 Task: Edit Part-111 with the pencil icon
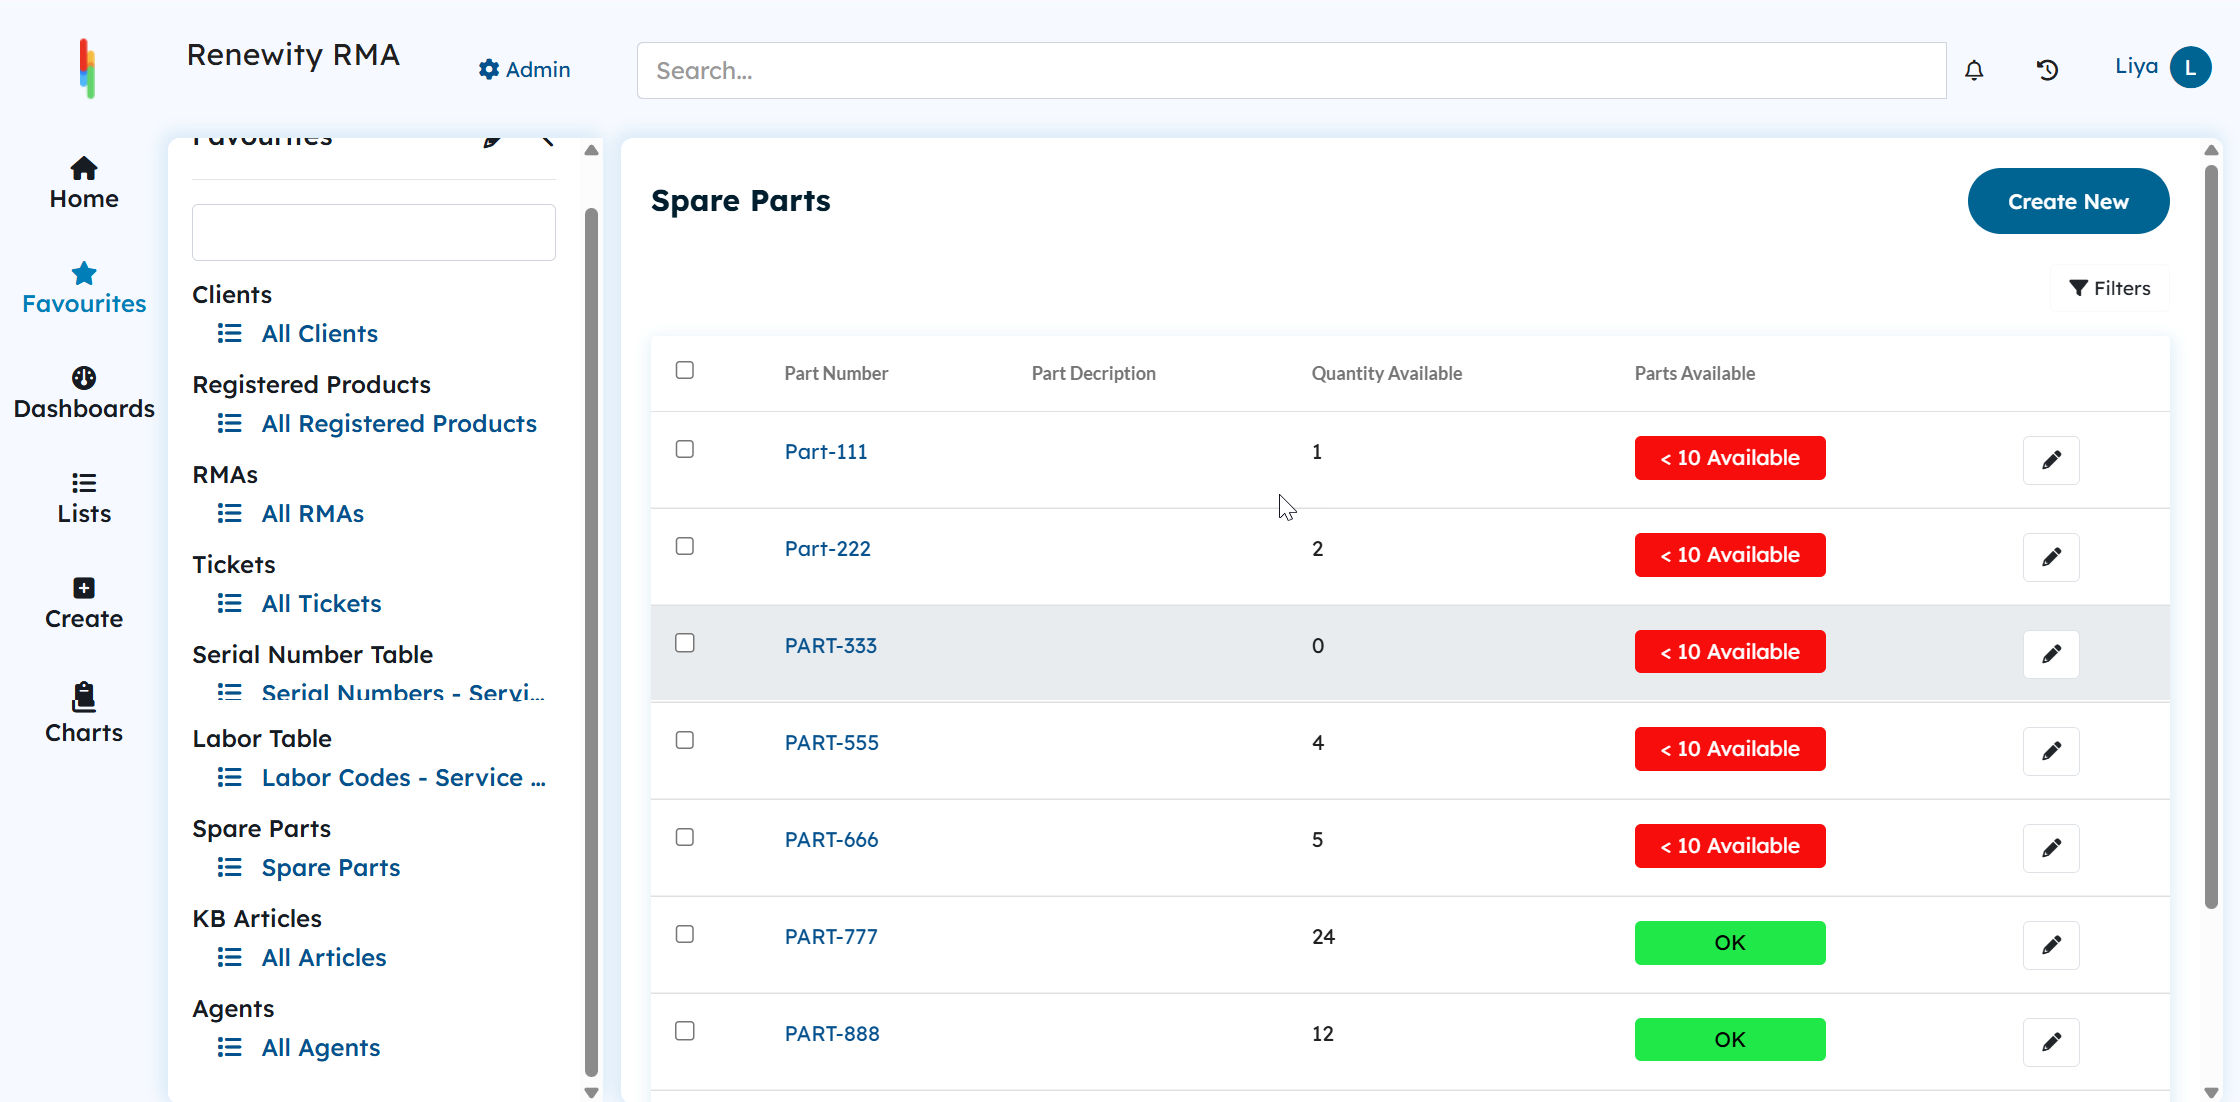coord(2051,460)
